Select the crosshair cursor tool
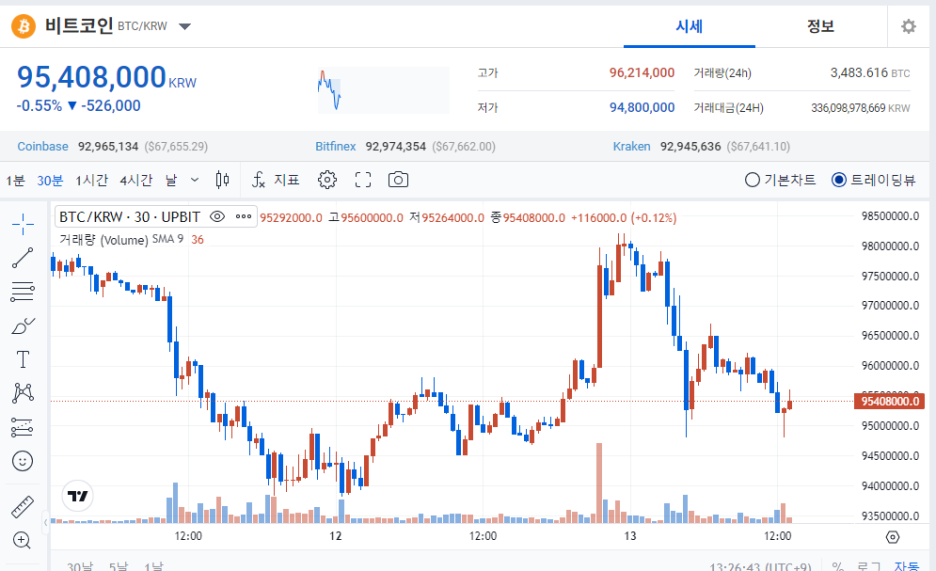The width and height of the screenshot is (936, 571). pyautogui.click(x=23, y=224)
